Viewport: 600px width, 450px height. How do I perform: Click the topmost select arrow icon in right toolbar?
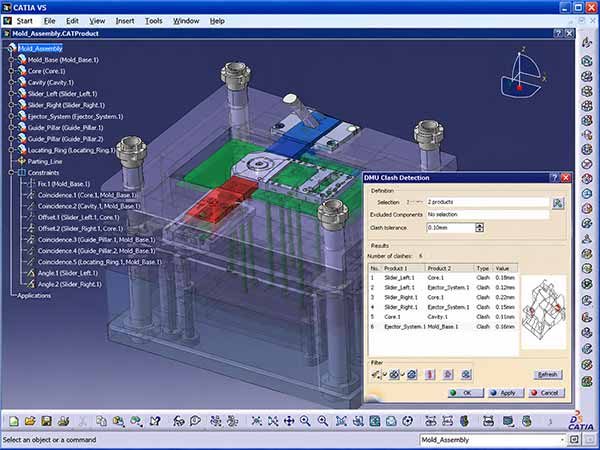pos(587,43)
